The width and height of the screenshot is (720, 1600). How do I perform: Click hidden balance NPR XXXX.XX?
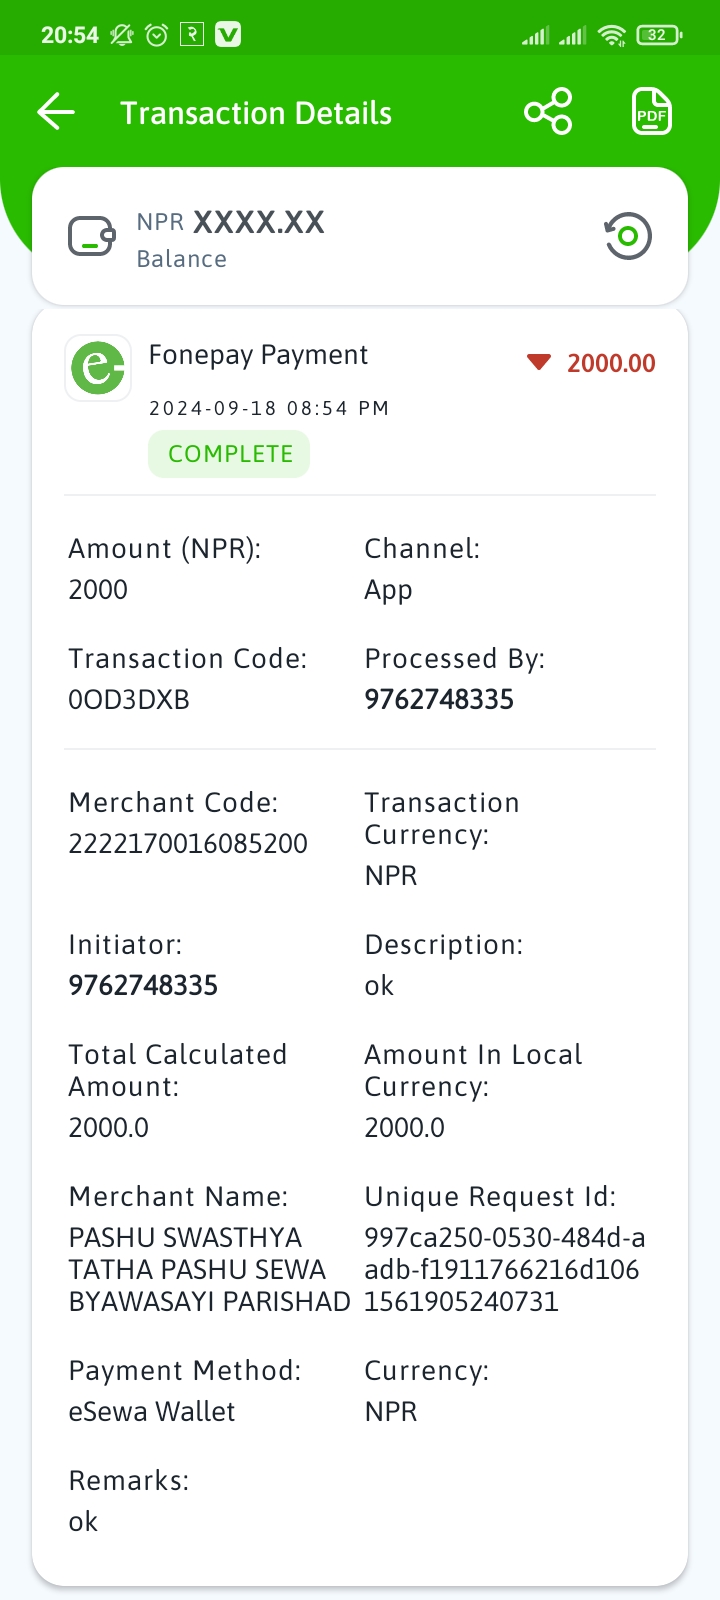coord(231,222)
